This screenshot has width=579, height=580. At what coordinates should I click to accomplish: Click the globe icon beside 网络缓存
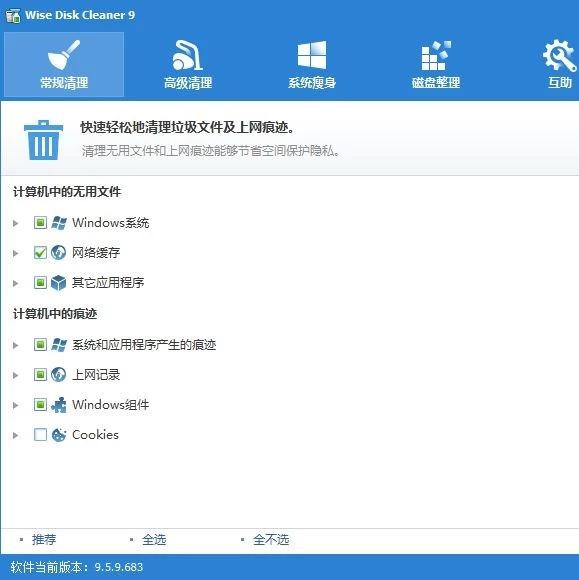click(x=58, y=253)
